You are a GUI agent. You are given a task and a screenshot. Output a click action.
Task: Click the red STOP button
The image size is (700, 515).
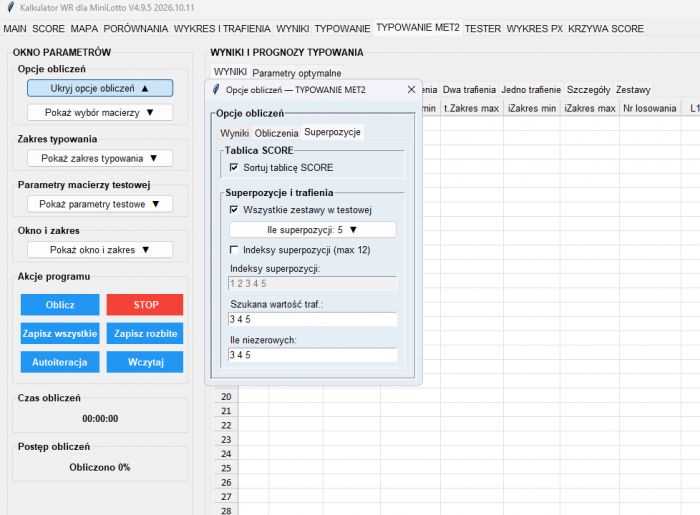pos(145,305)
